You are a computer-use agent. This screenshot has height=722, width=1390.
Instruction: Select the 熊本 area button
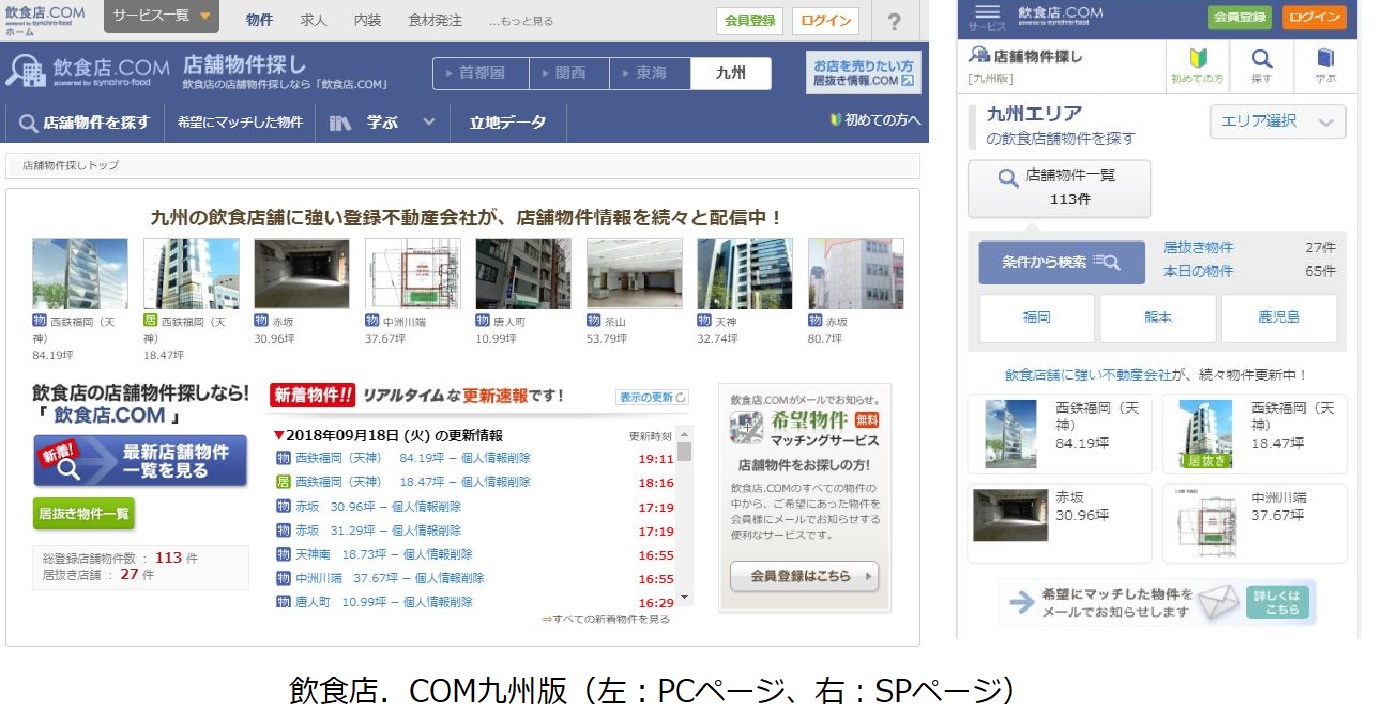pos(1158,318)
